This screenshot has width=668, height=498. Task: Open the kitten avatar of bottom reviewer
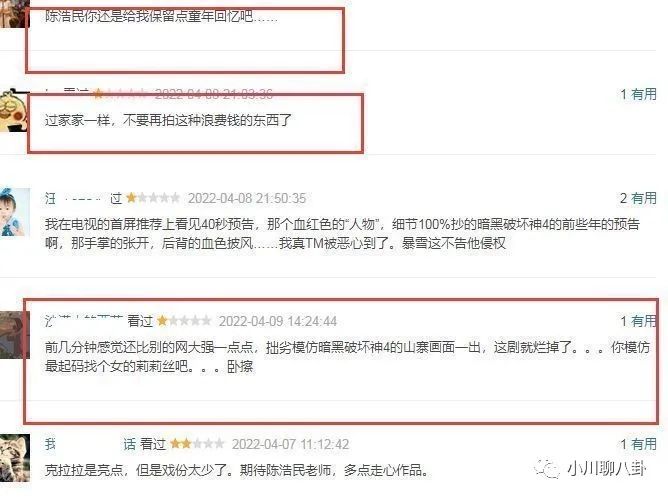[14, 458]
